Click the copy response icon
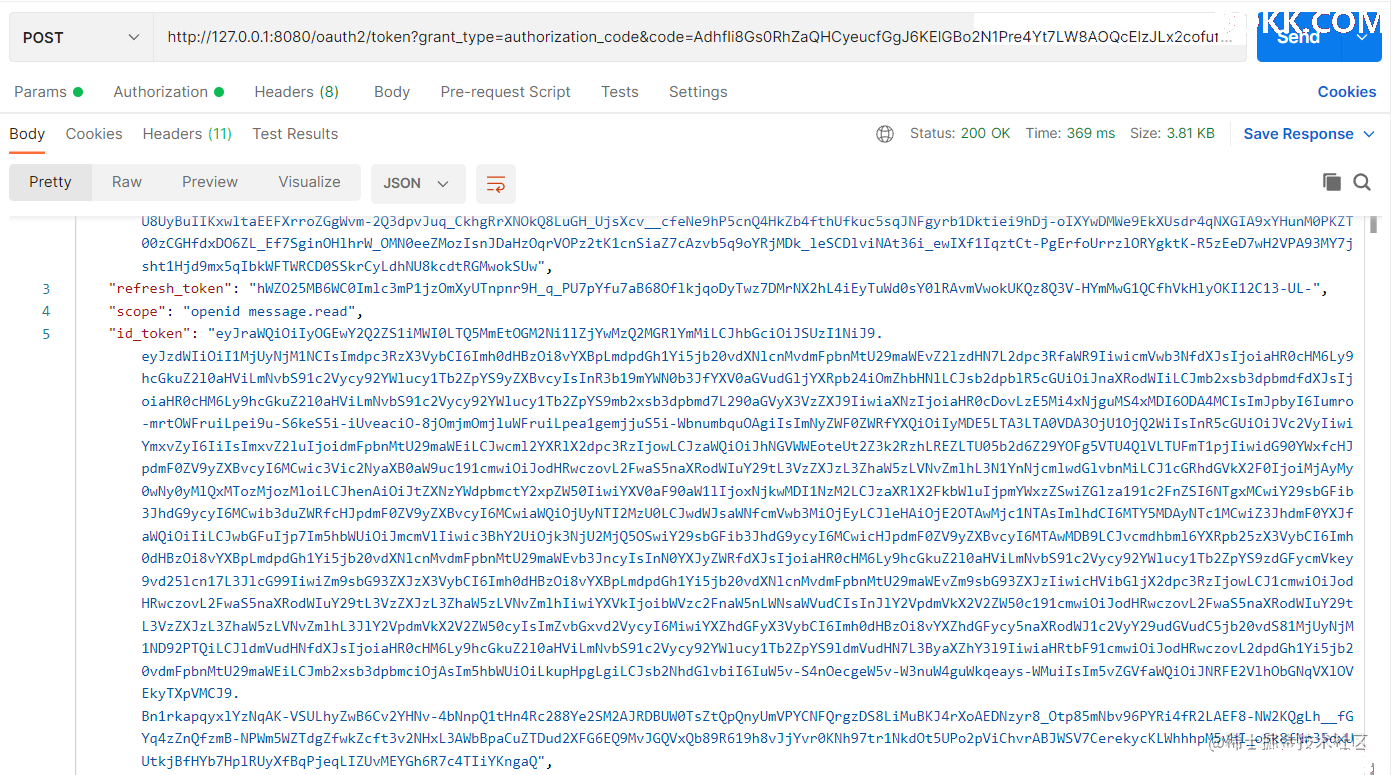1391x775 pixels. tap(1331, 182)
